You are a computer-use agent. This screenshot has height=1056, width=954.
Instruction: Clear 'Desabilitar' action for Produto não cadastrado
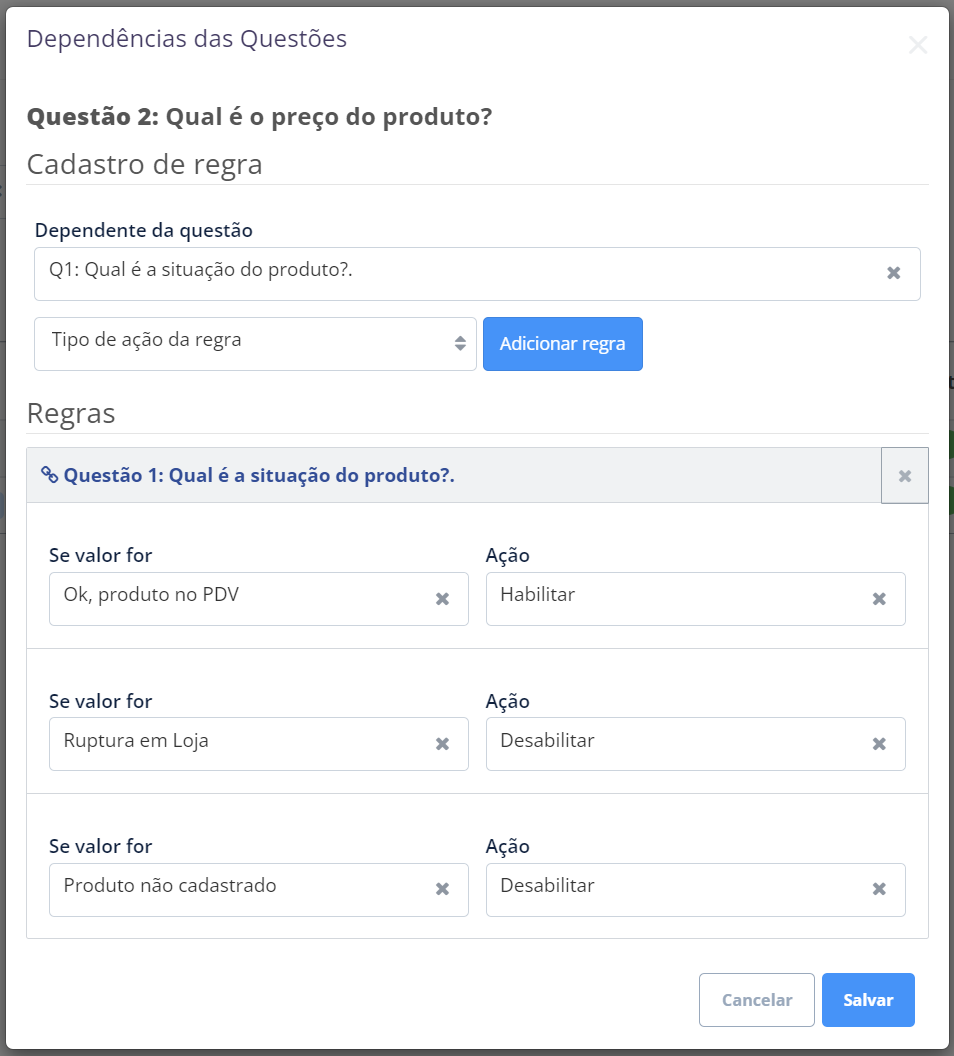tap(879, 889)
